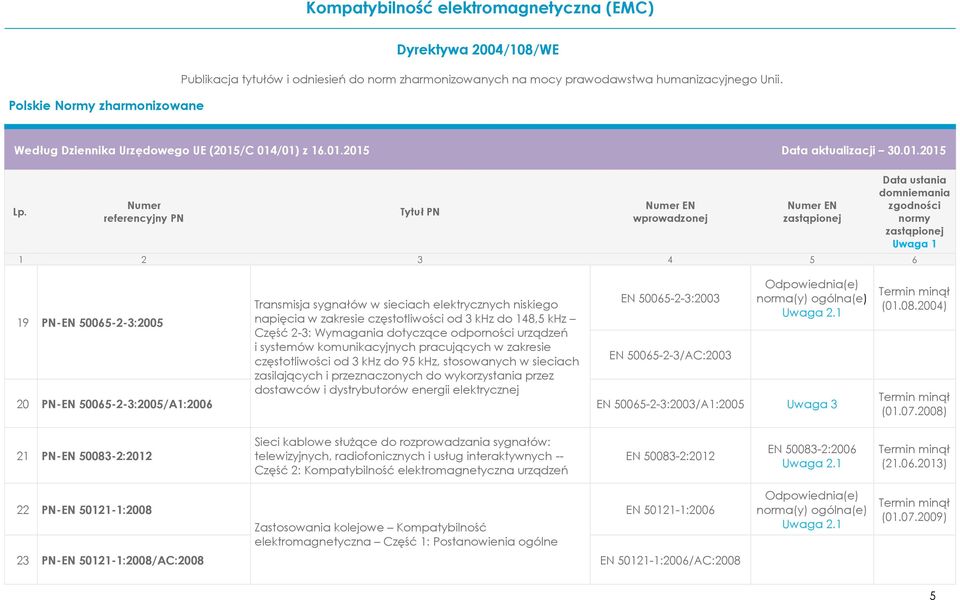This screenshot has height=600, width=960.
Task: Click EN 50065-2-3:2003 cell
Action: tap(670, 298)
